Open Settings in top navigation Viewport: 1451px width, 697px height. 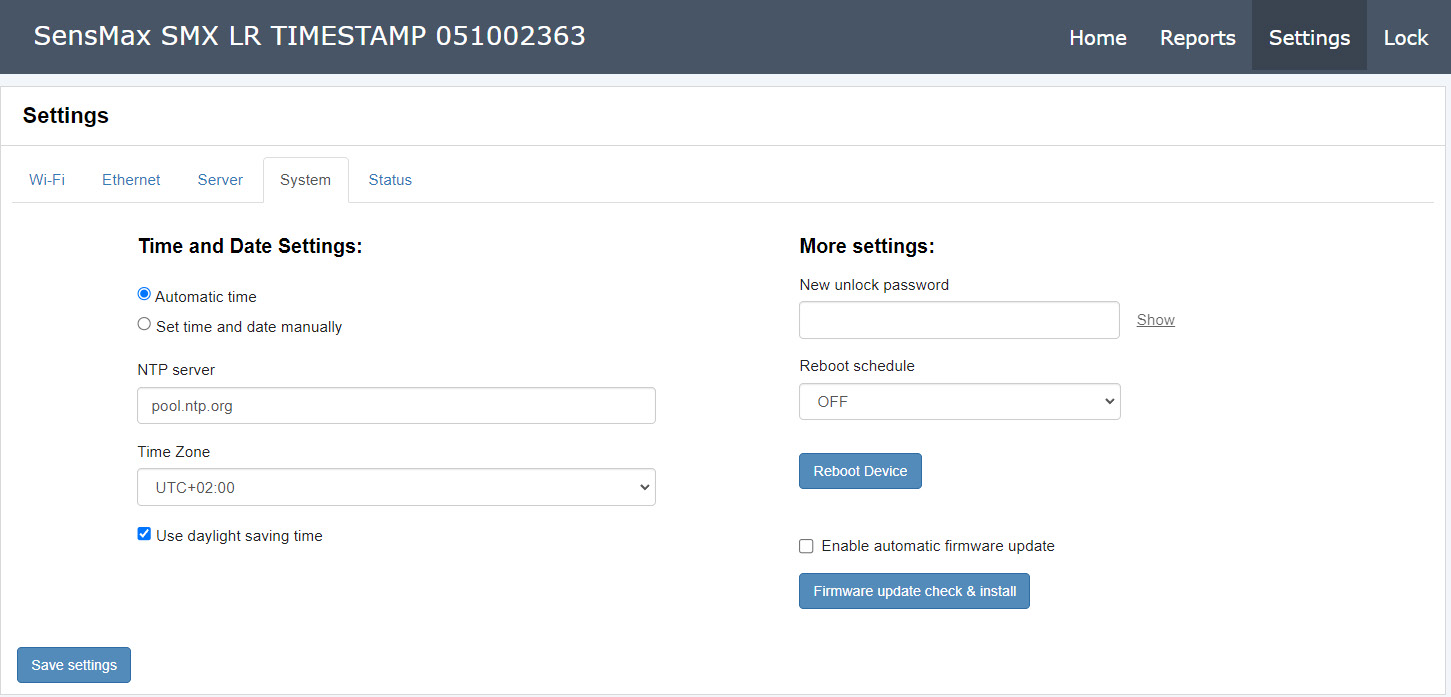tap(1309, 37)
